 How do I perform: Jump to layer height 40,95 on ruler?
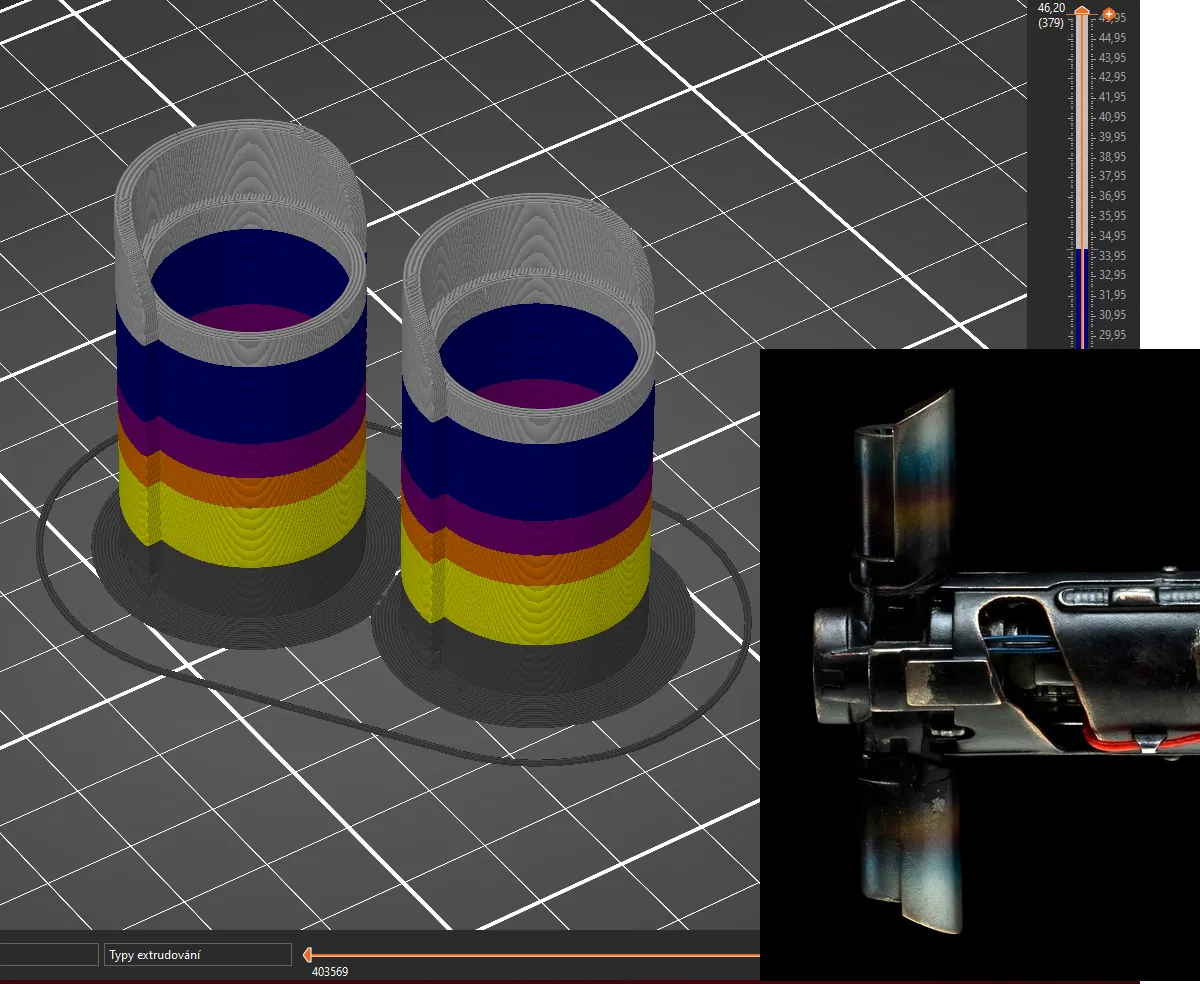coord(1112,117)
